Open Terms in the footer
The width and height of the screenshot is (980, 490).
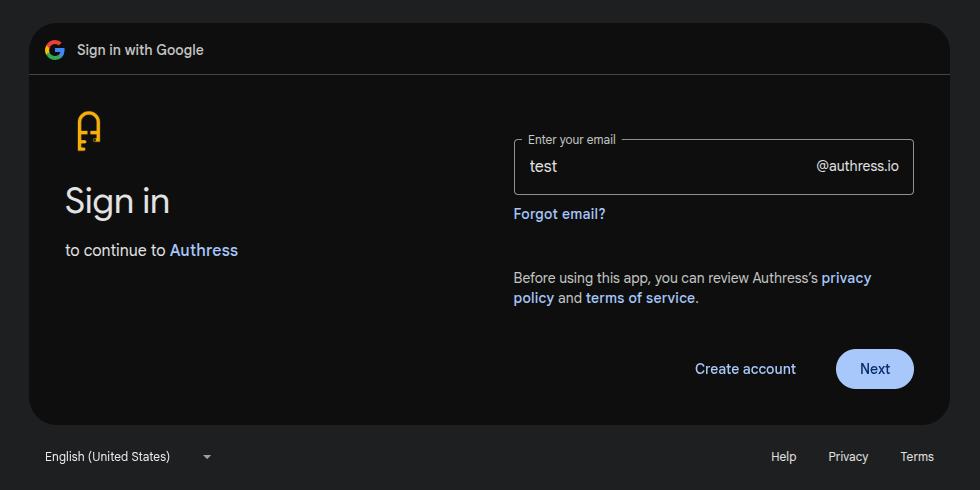(x=916, y=457)
